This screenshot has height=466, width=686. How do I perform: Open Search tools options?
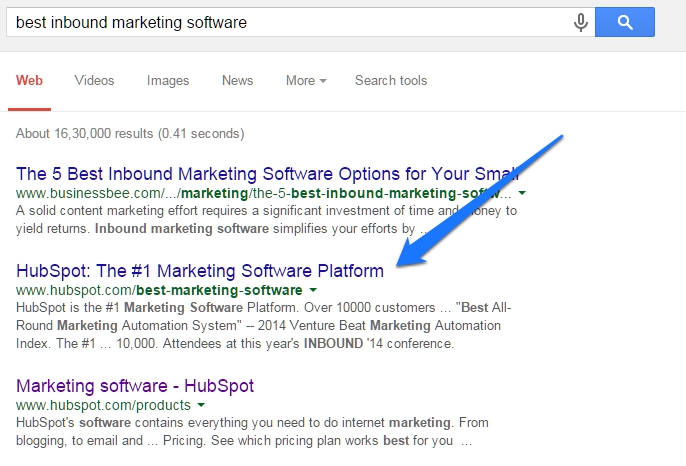[391, 81]
